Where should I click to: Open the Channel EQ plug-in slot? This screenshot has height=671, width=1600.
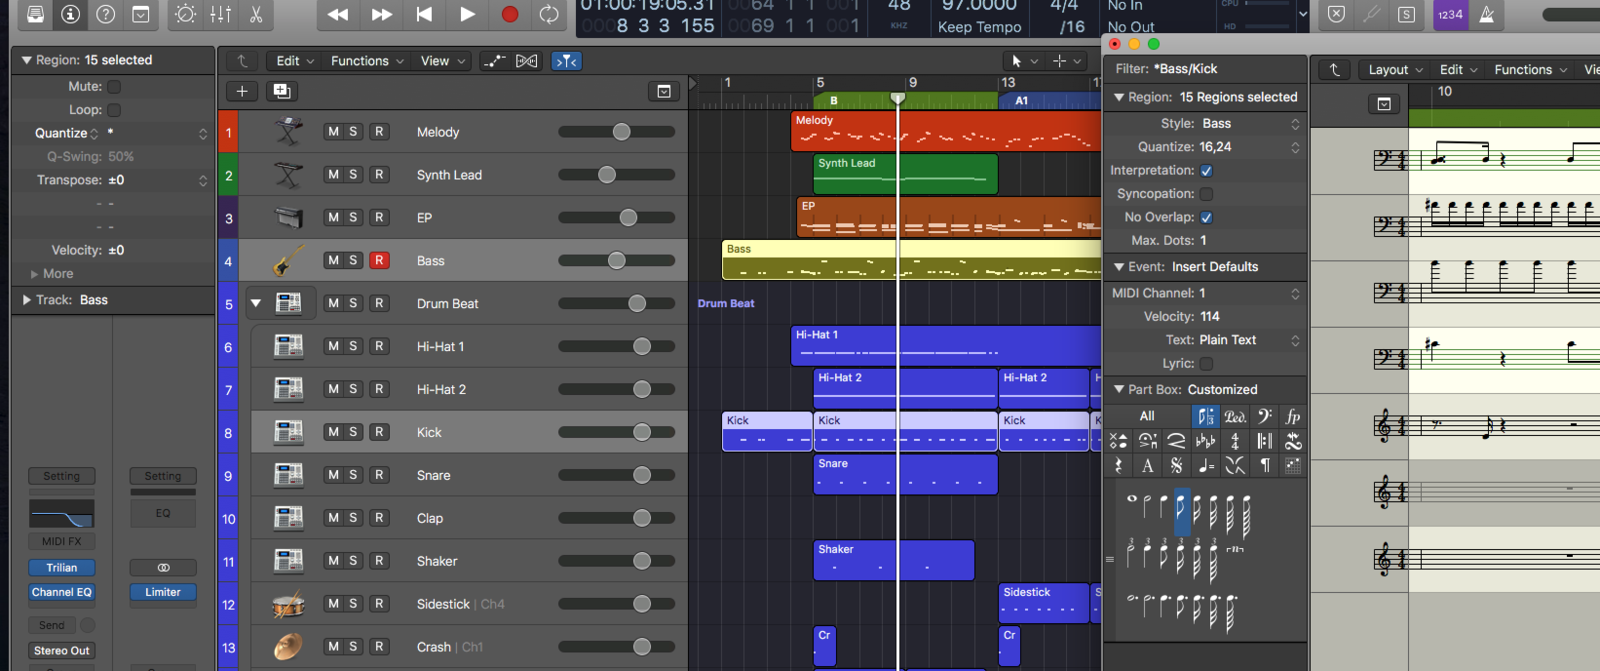pos(62,593)
